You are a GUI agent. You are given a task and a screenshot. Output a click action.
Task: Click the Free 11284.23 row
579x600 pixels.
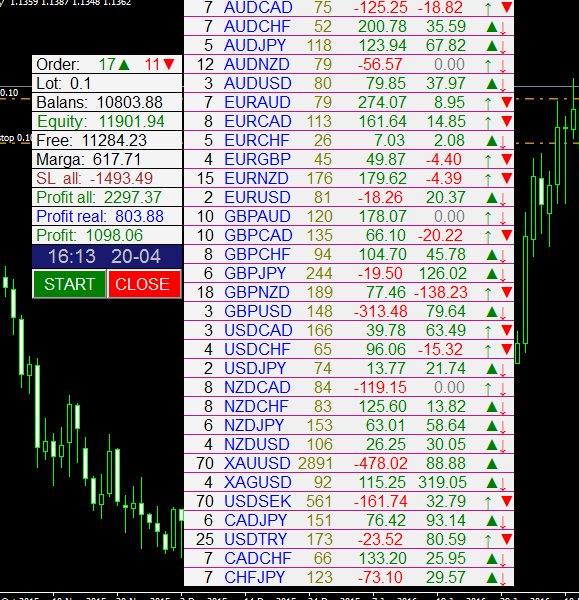(x=107, y=140)
